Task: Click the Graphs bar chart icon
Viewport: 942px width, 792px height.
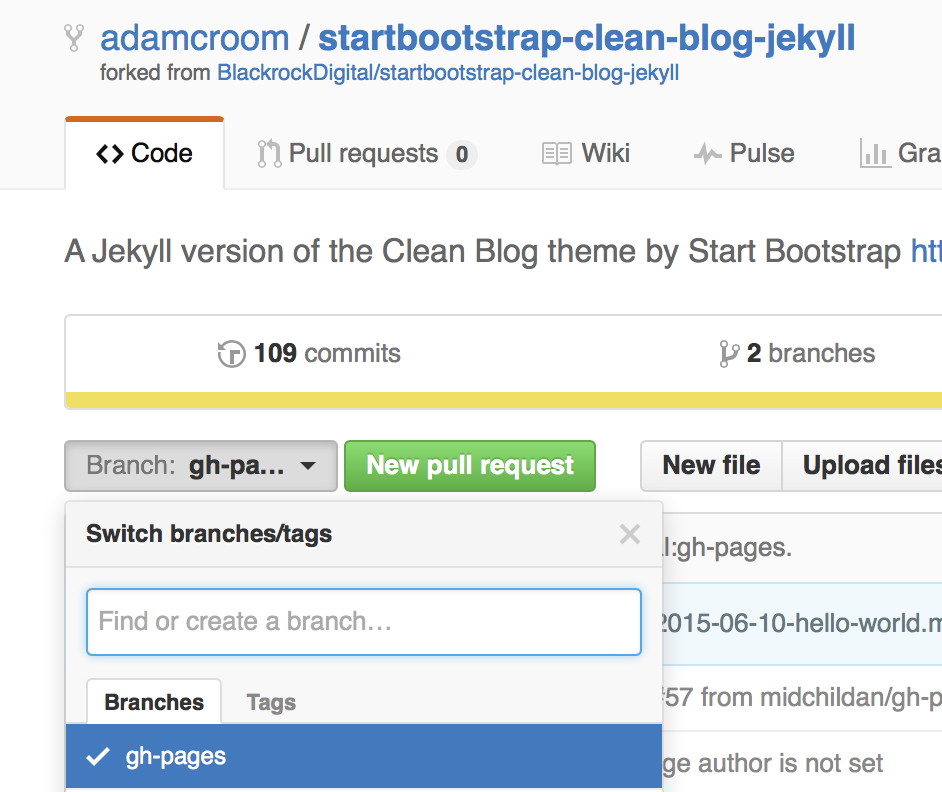Action: 875,153
